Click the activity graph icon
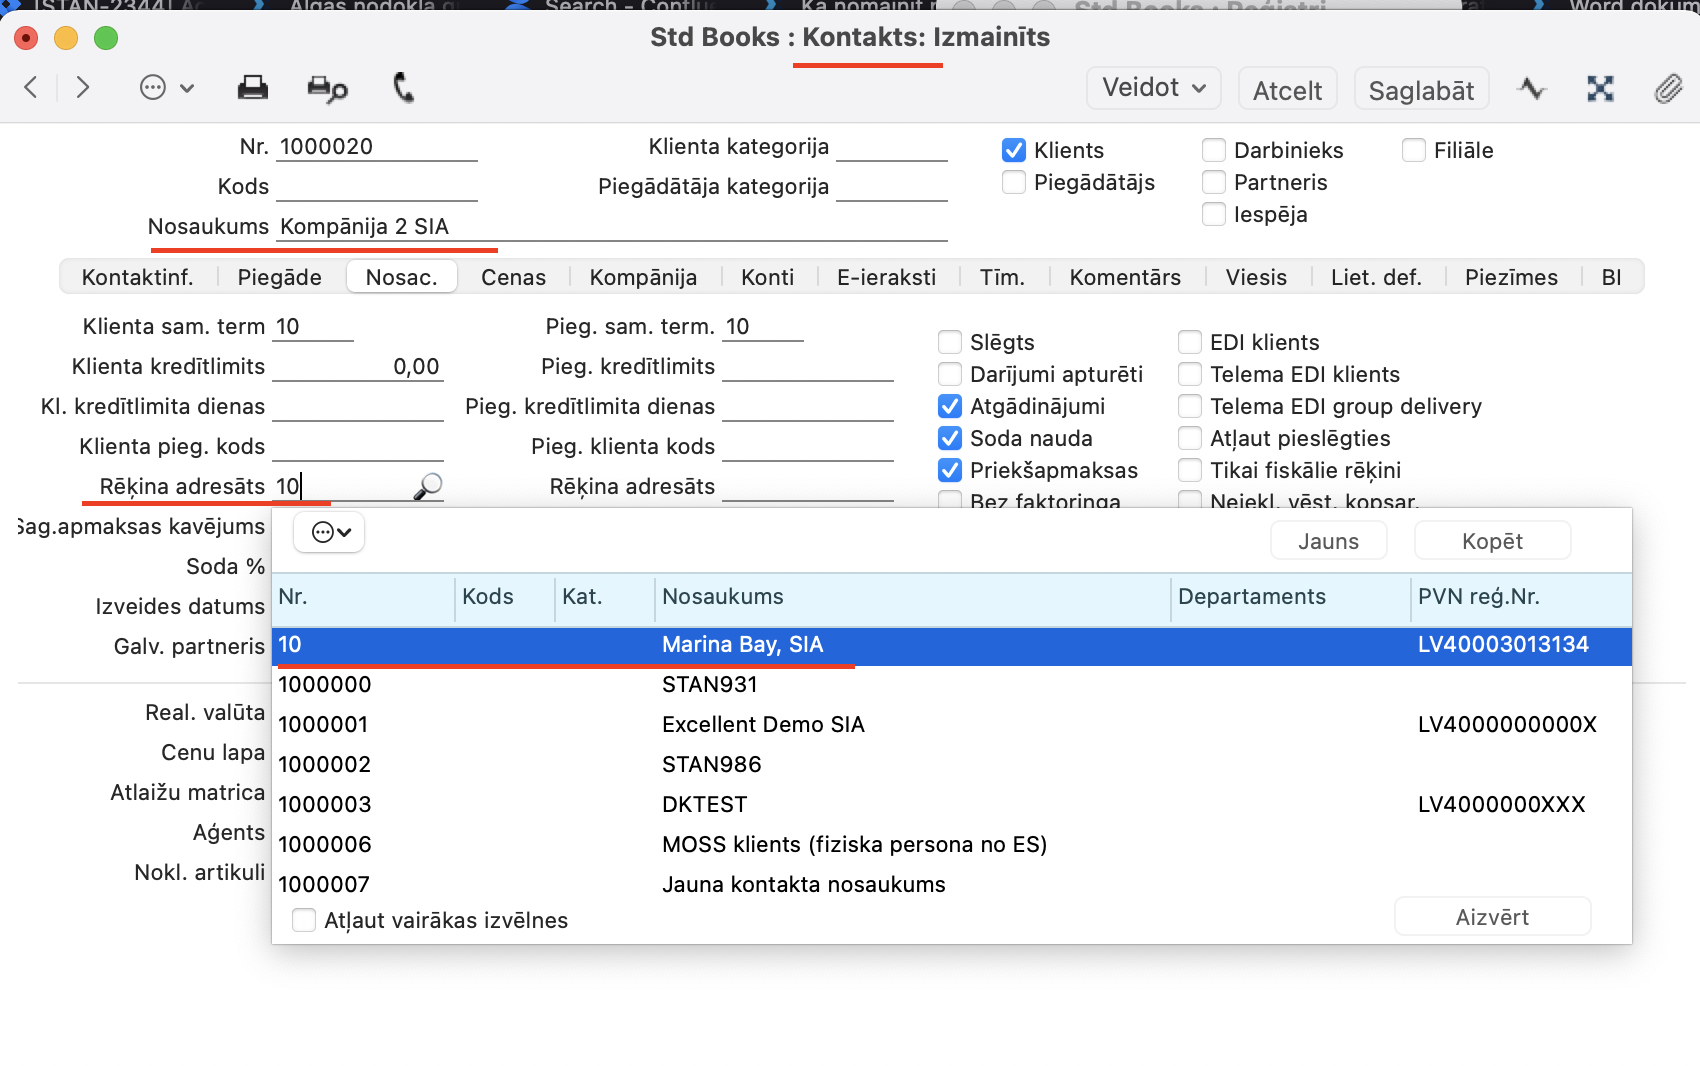The image size is (1700, 1066). [1531, 89]
